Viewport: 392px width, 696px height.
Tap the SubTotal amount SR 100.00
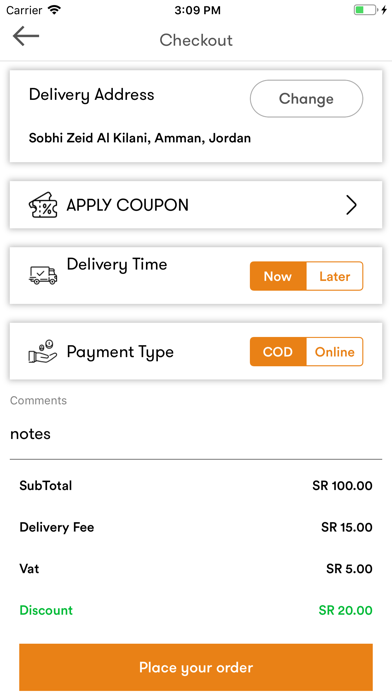342,485
